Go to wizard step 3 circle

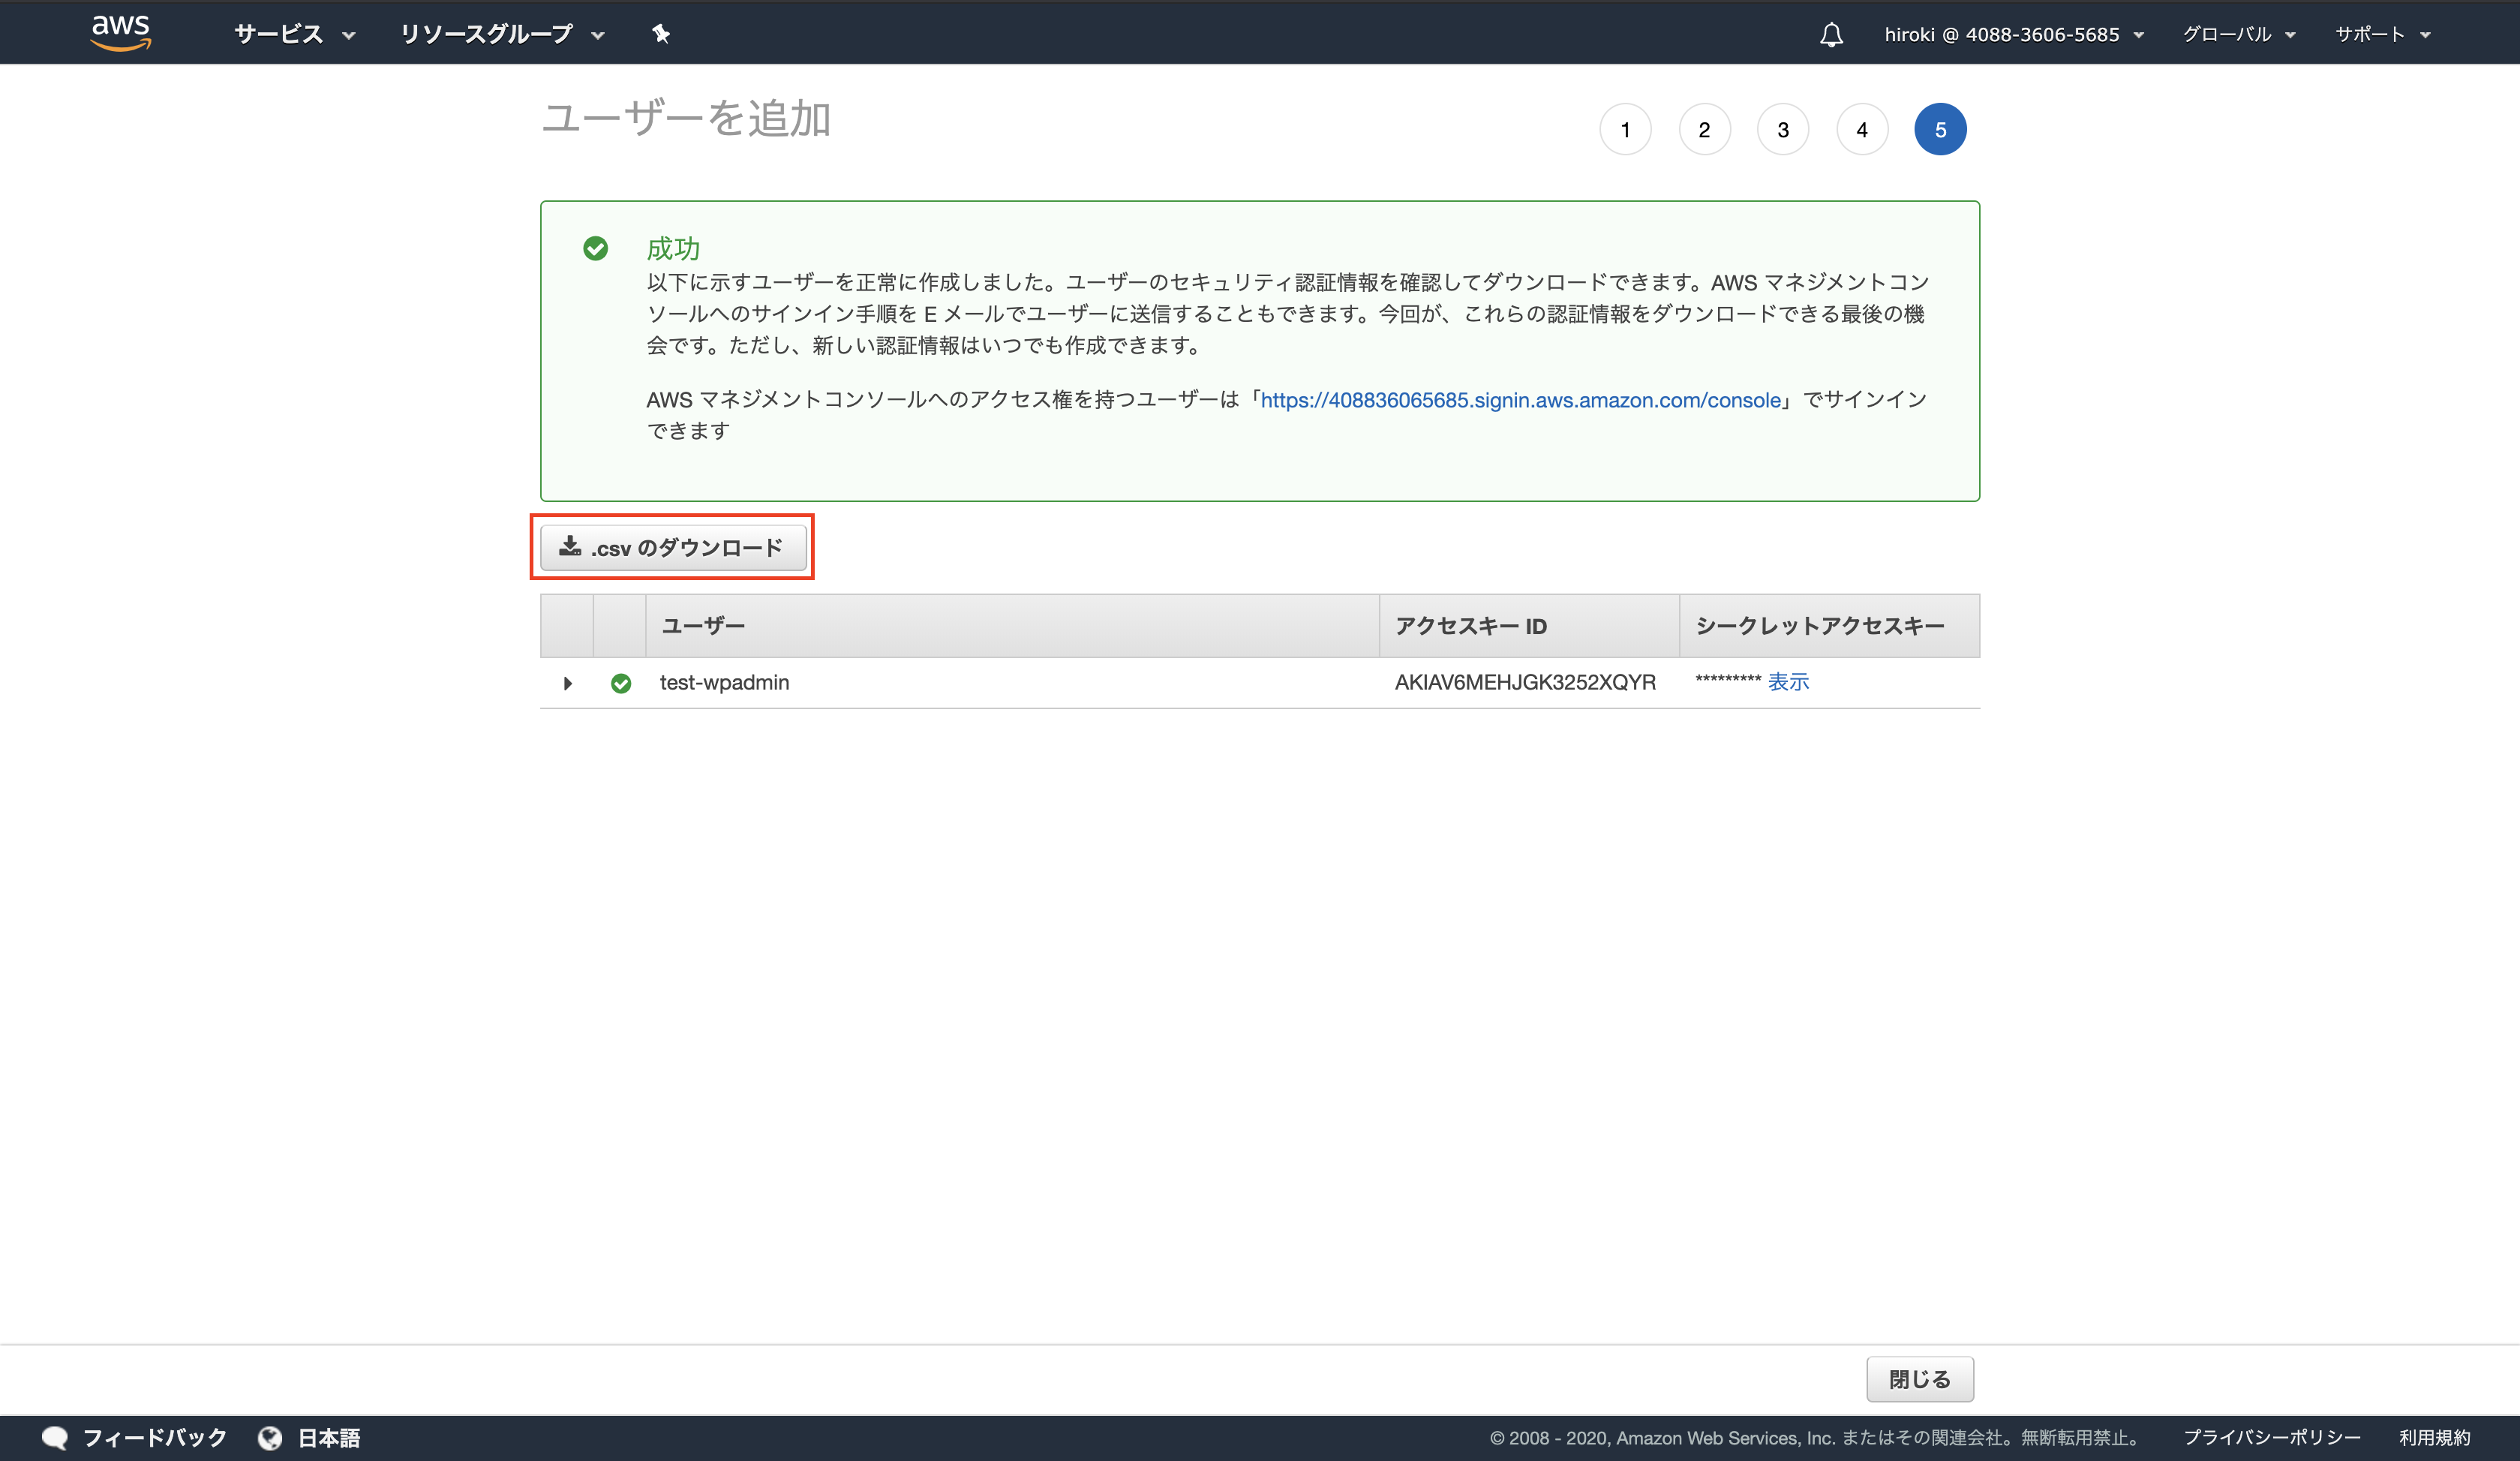click(1782, 129)
